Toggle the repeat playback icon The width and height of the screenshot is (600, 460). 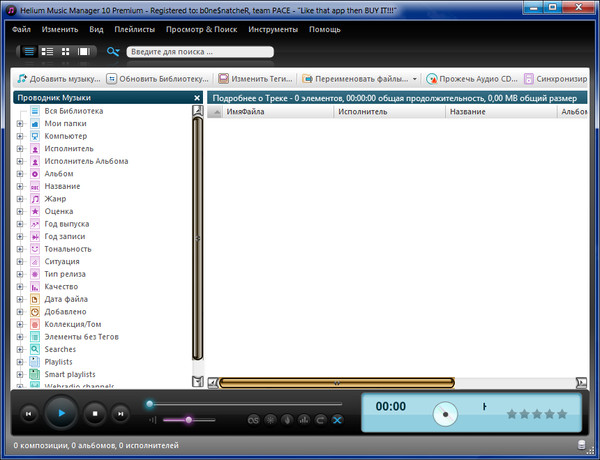pyautogui.click(x=320, y=420)
